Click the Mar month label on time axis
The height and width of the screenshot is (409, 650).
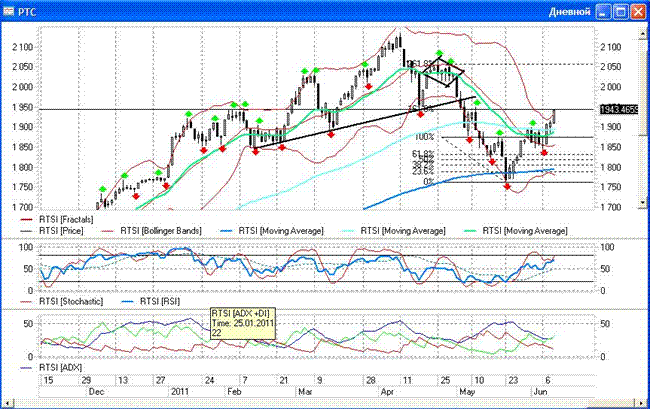(305, 392)
